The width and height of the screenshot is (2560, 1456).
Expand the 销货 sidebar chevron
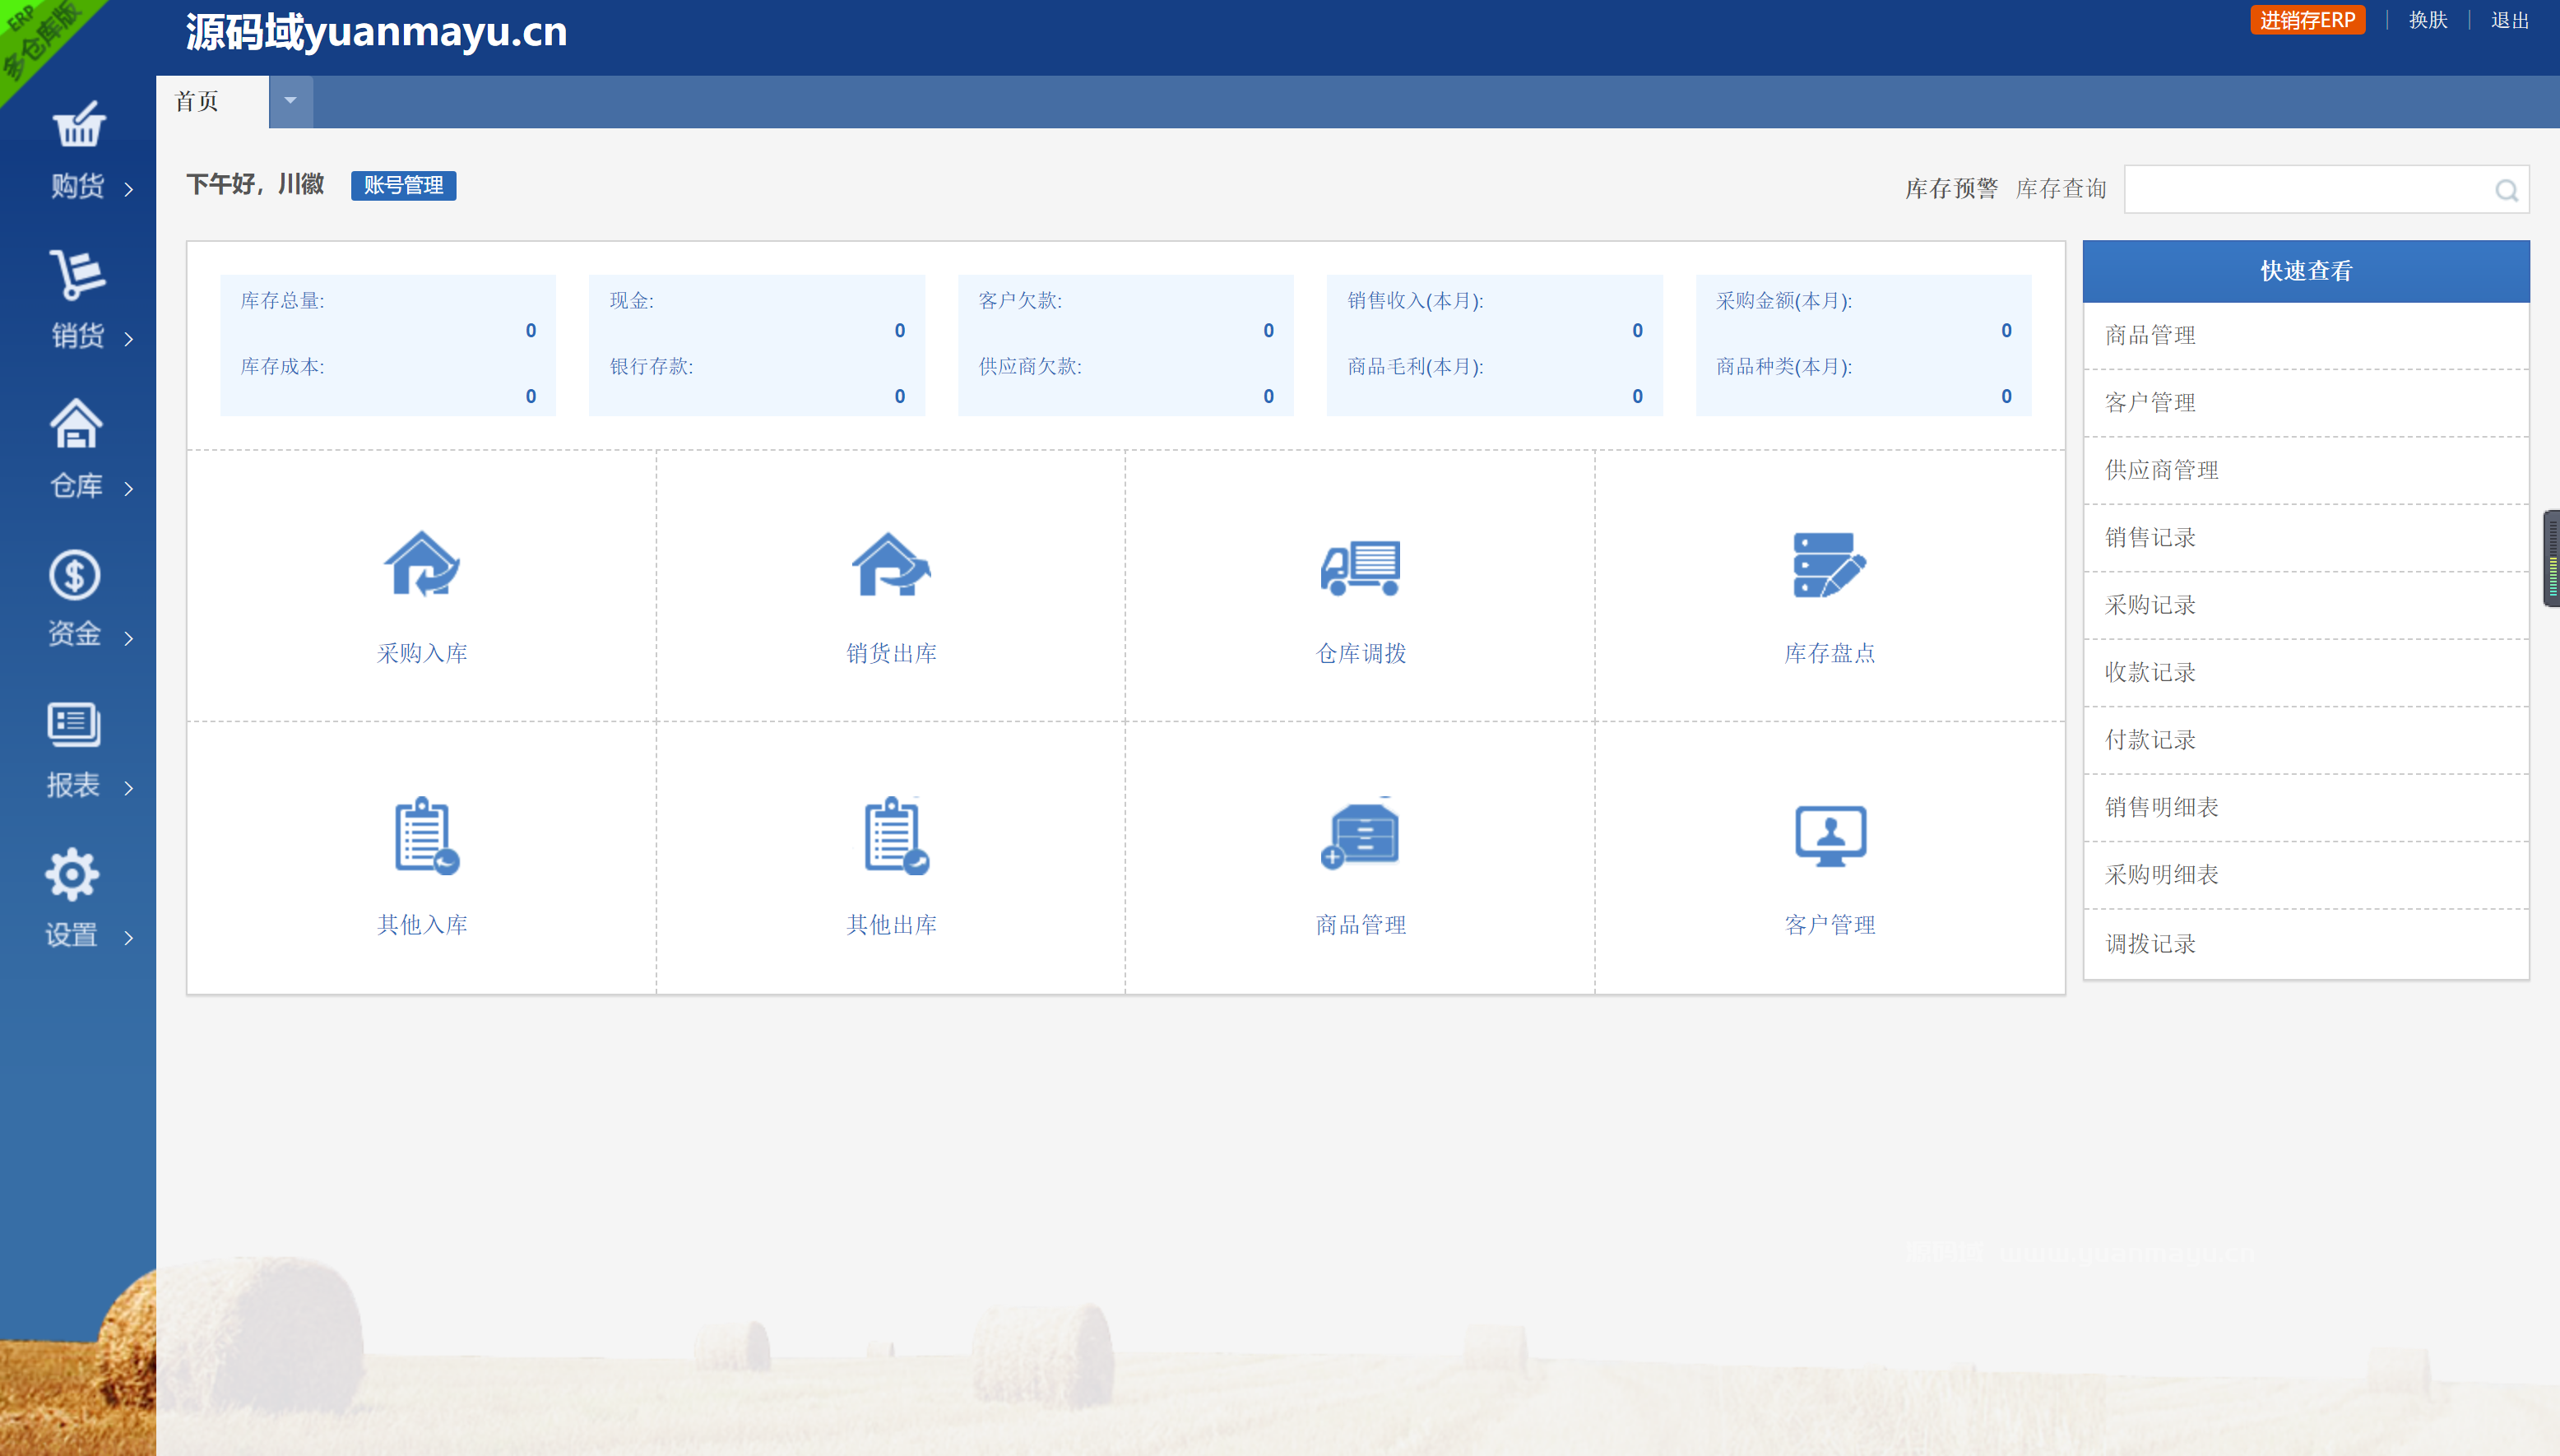[x=128, y=340]
